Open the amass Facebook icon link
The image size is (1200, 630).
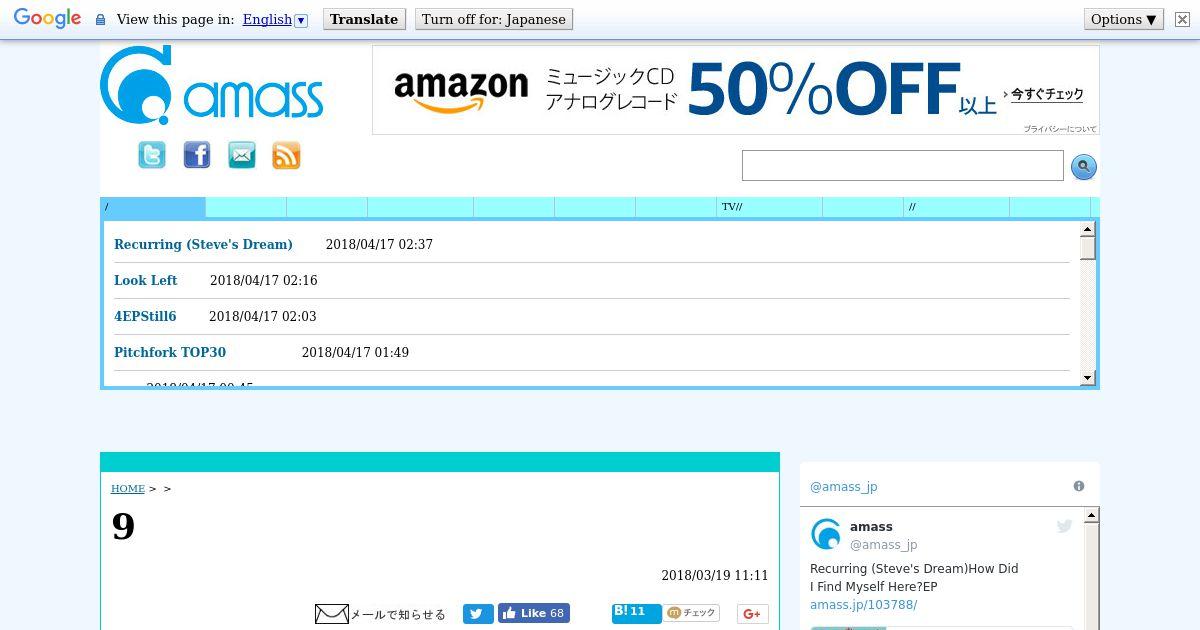[197, 155]
